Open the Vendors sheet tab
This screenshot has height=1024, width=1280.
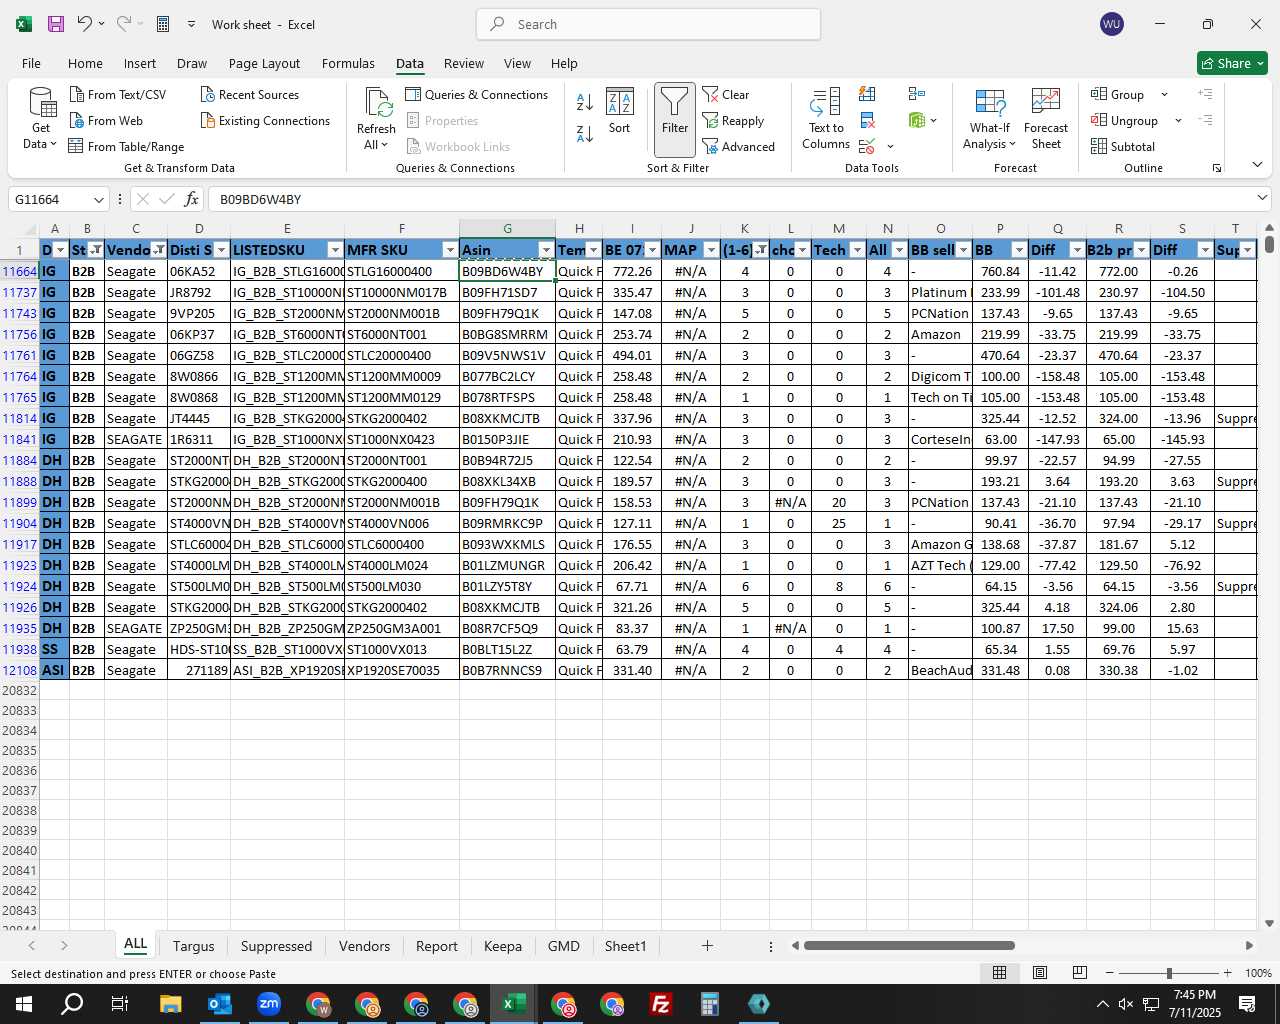(x=364, y=946)
